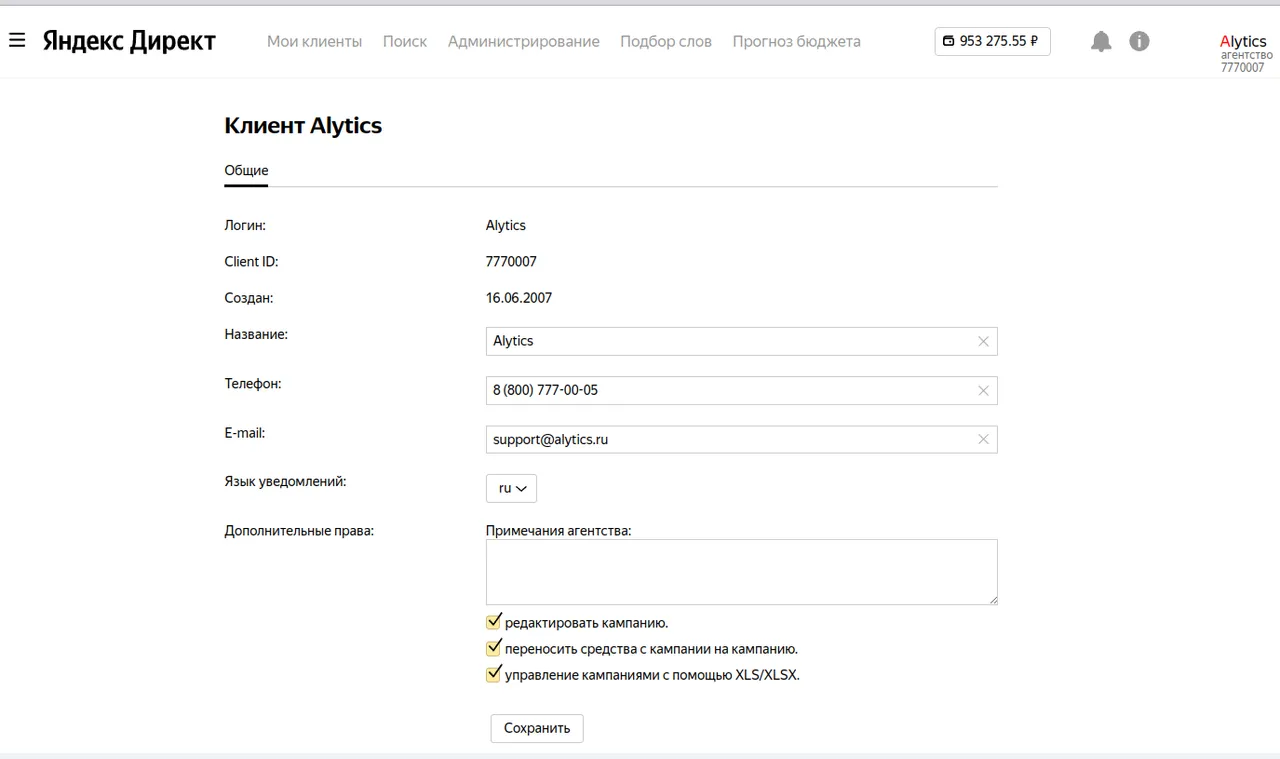Click into the E-mail input field
Viewport: 1280px width, 759px height.
tap(742, 439)
